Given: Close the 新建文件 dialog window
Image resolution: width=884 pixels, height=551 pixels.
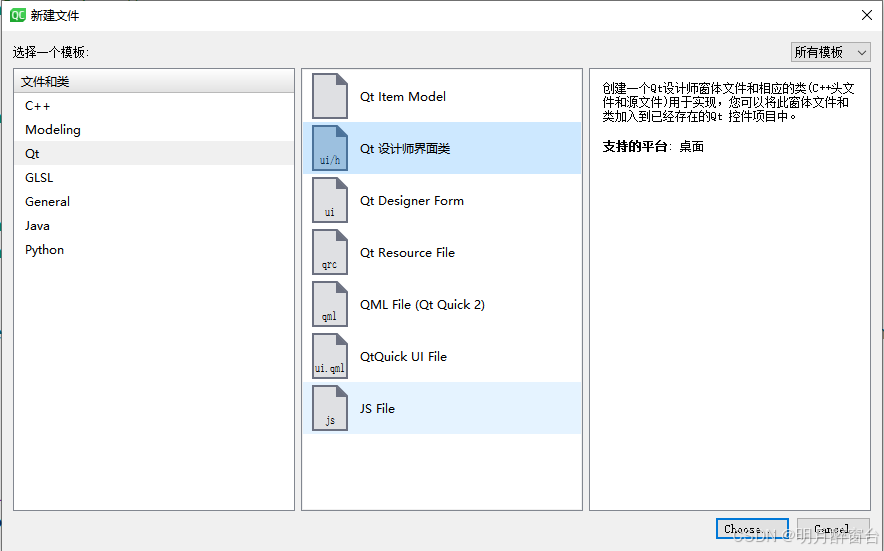Looking at the screenshot, I should point(867,15).
